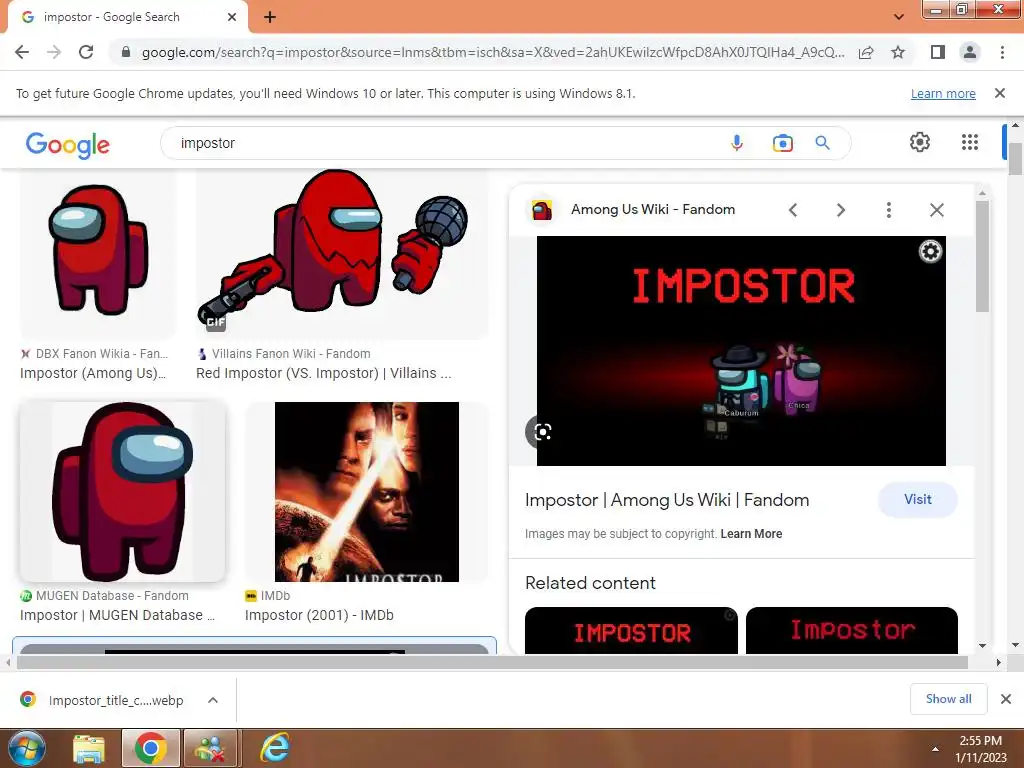This screenshot has height=768, width=1024.
Task: Open preview panel more options menu
Action: coord(888,210)
